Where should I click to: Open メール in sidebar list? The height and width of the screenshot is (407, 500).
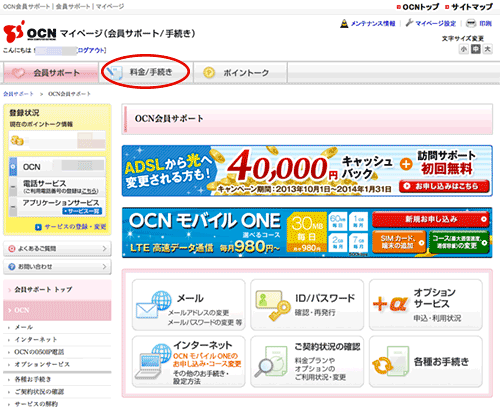24,327
